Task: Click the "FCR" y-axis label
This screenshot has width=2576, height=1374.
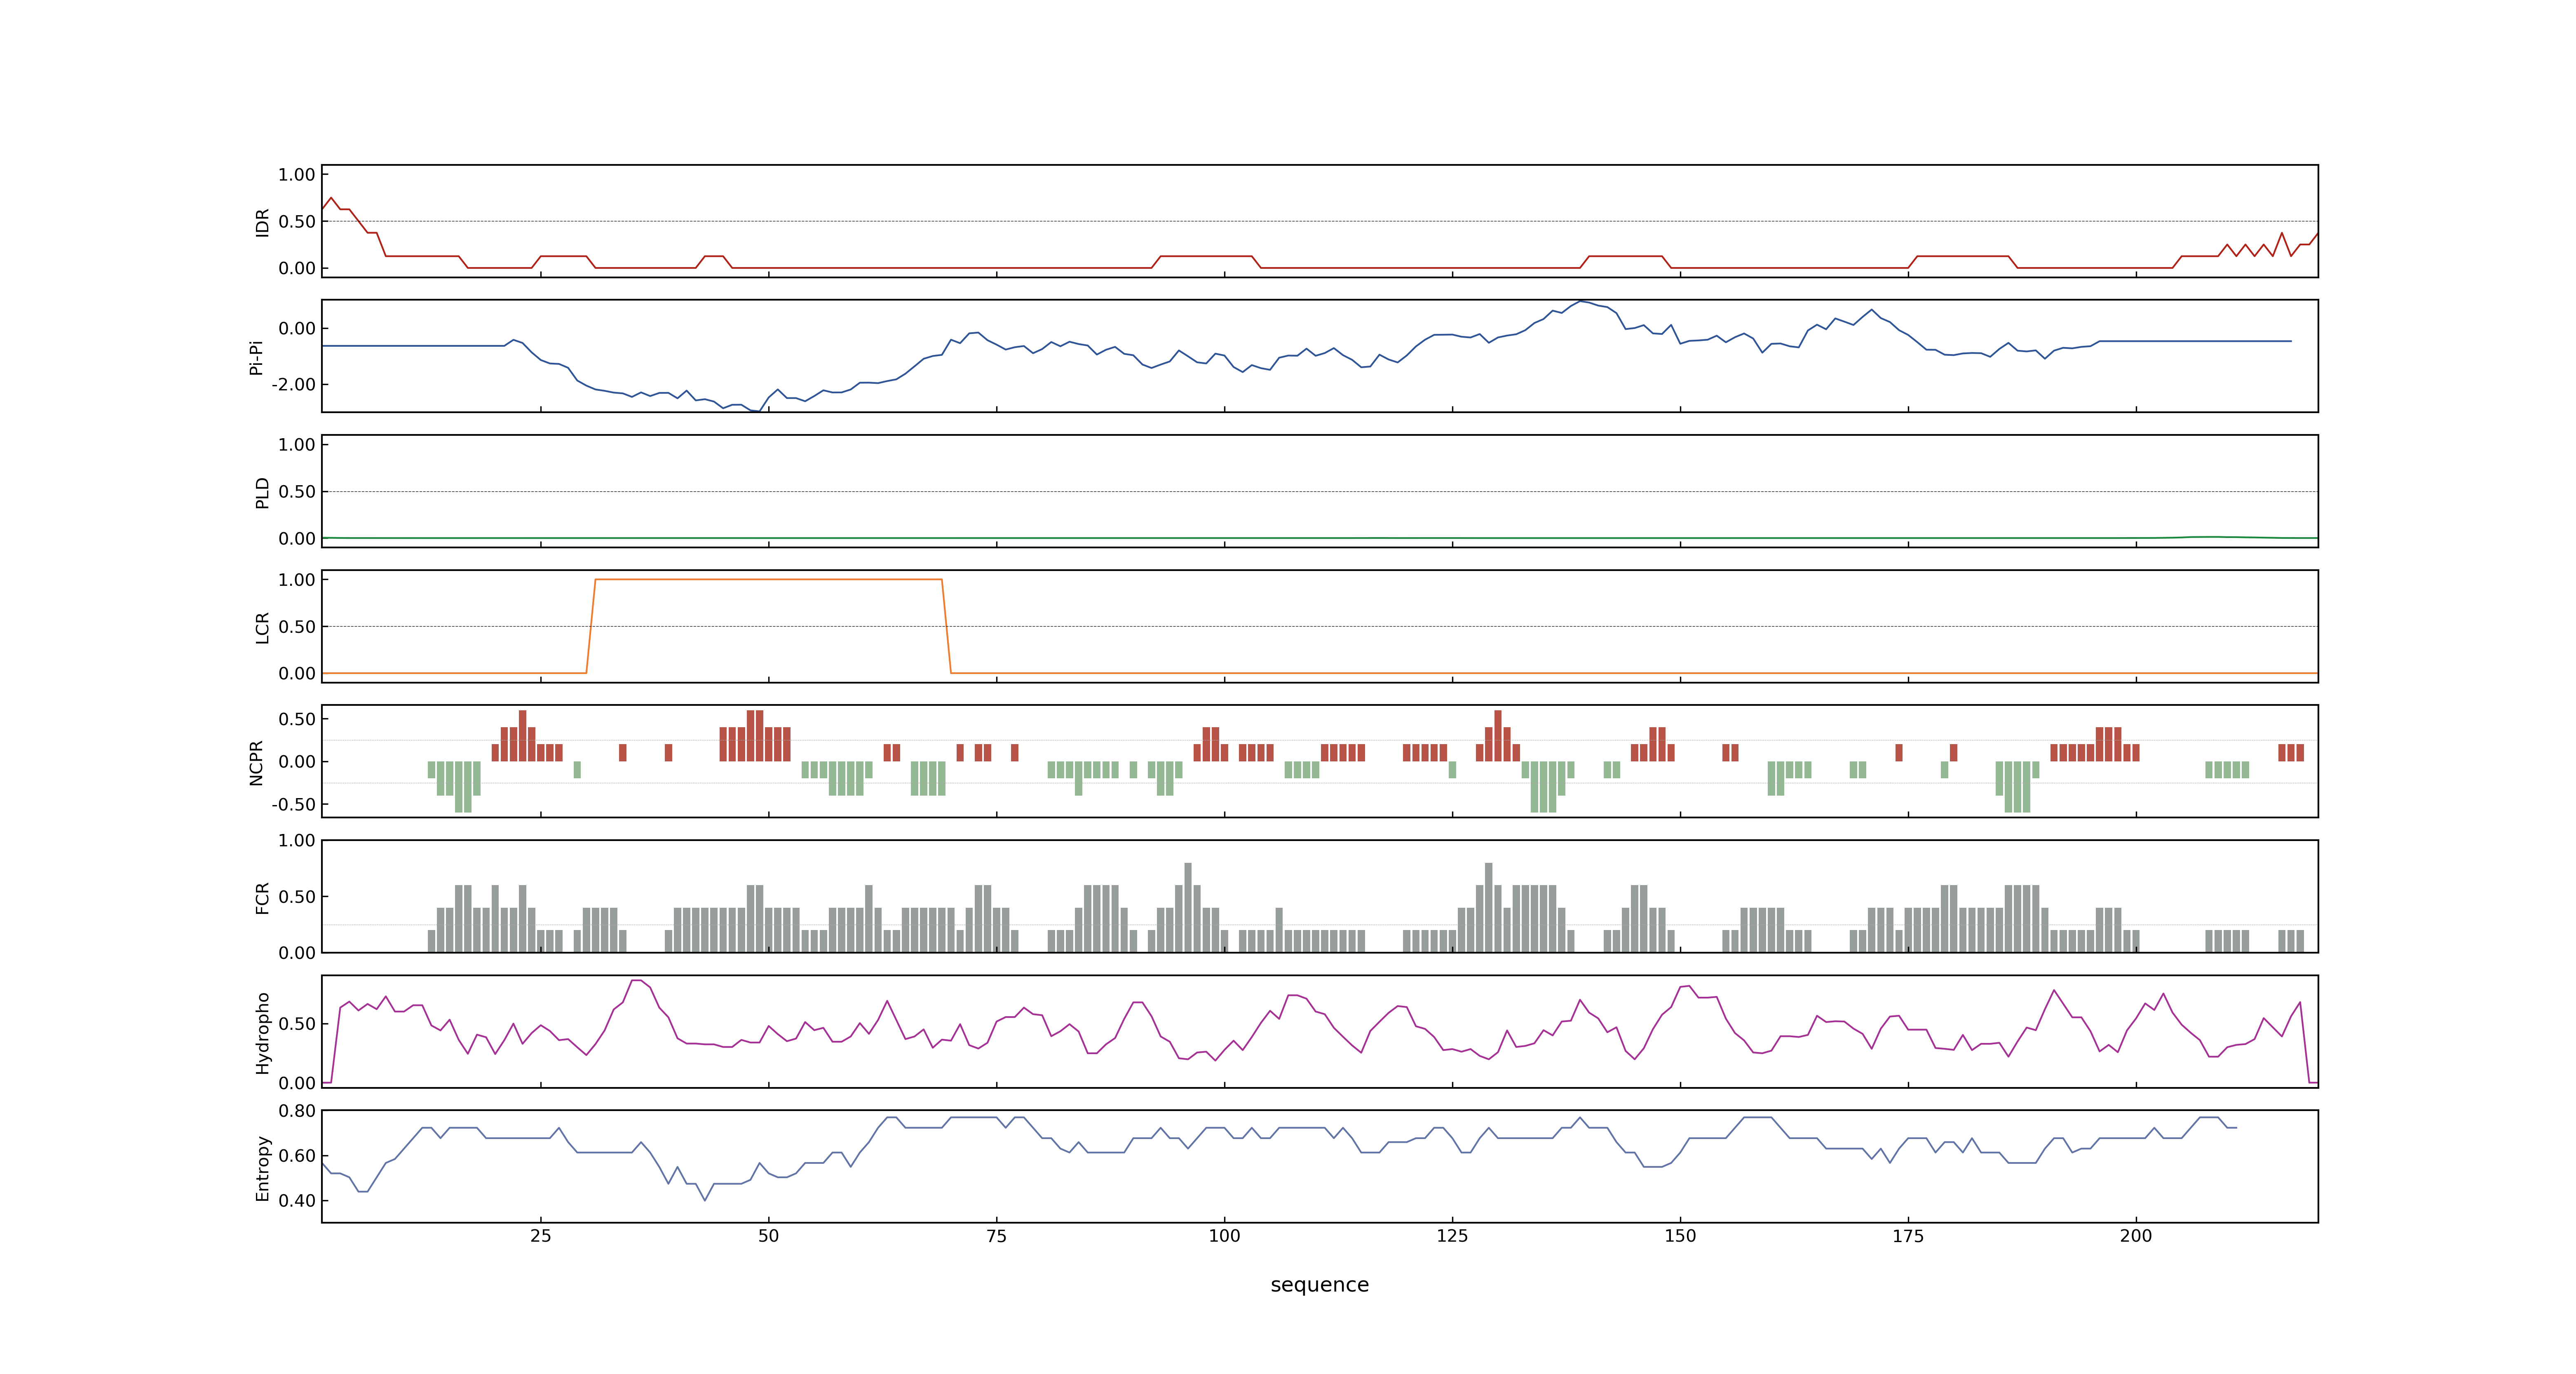Action: pos(262,898)
